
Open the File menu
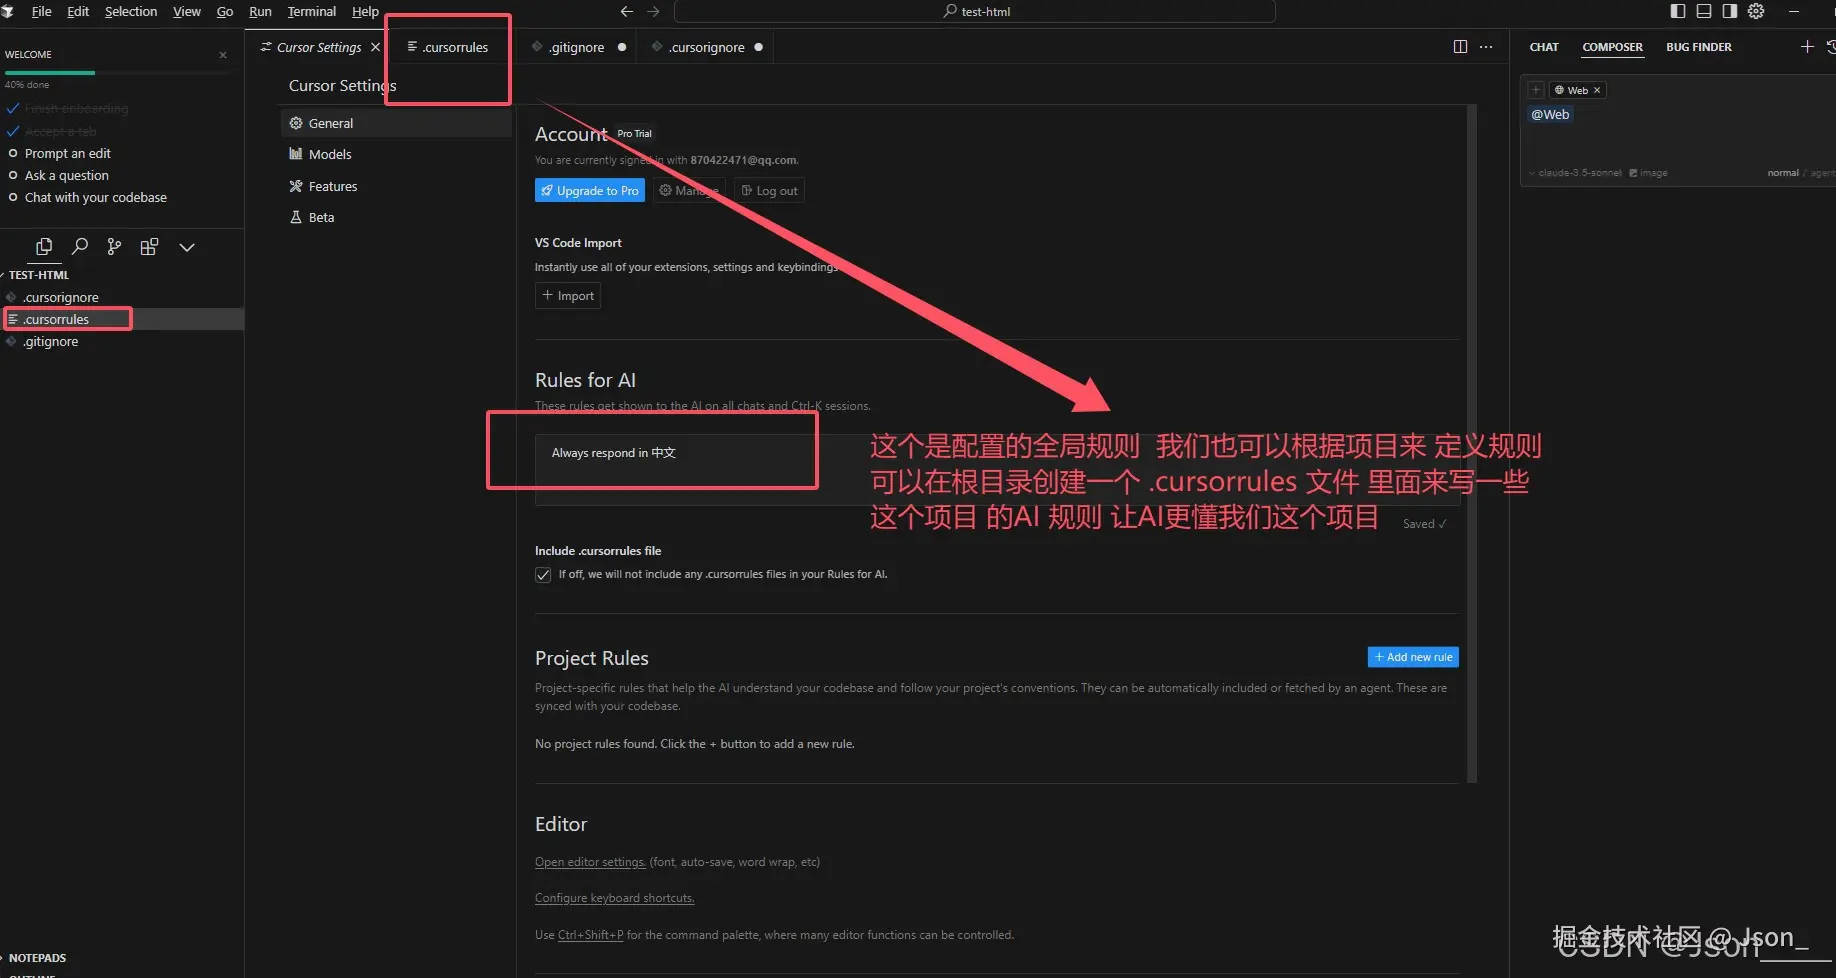(42, 11)
